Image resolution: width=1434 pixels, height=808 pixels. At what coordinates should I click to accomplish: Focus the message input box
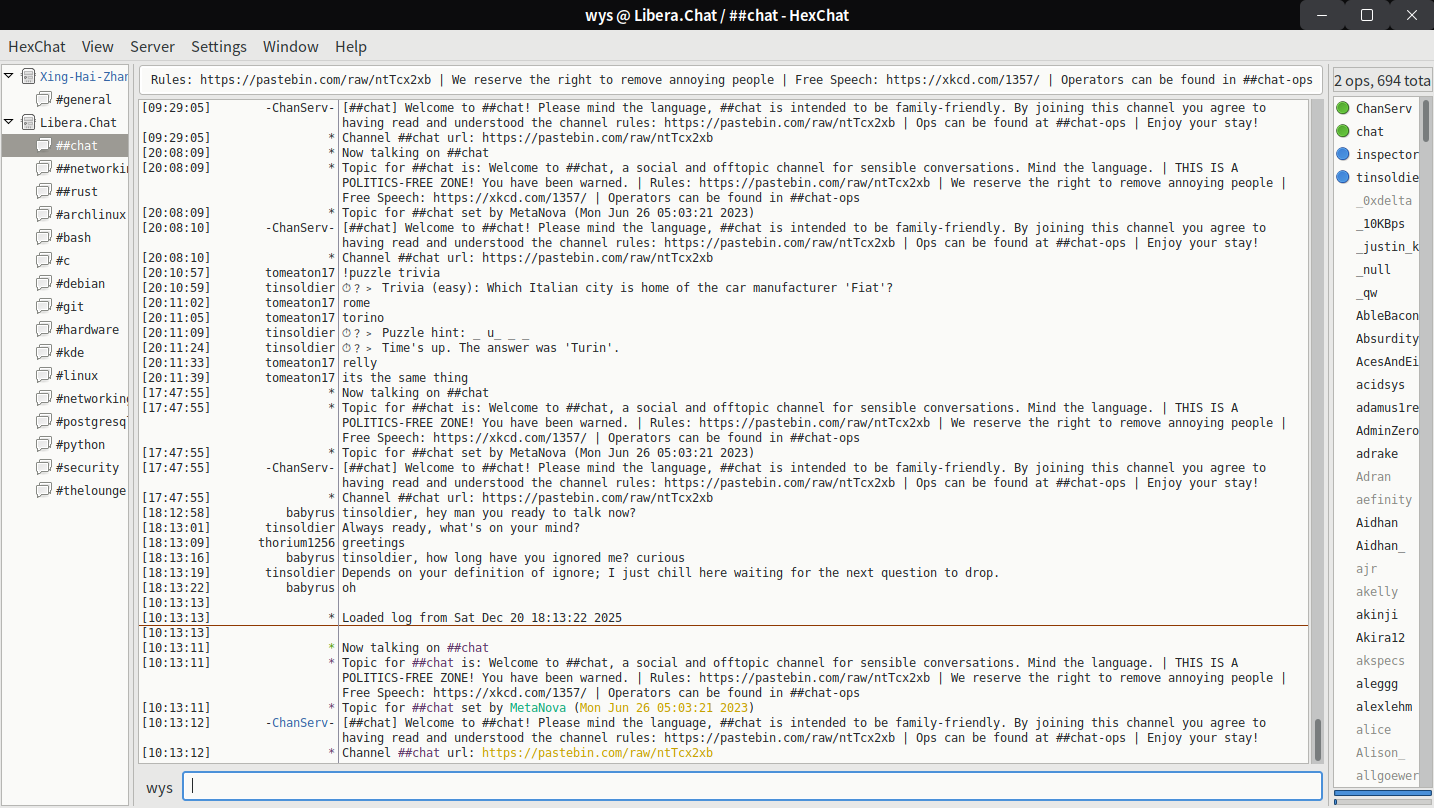pyautogui.click(x=752, y=786)
